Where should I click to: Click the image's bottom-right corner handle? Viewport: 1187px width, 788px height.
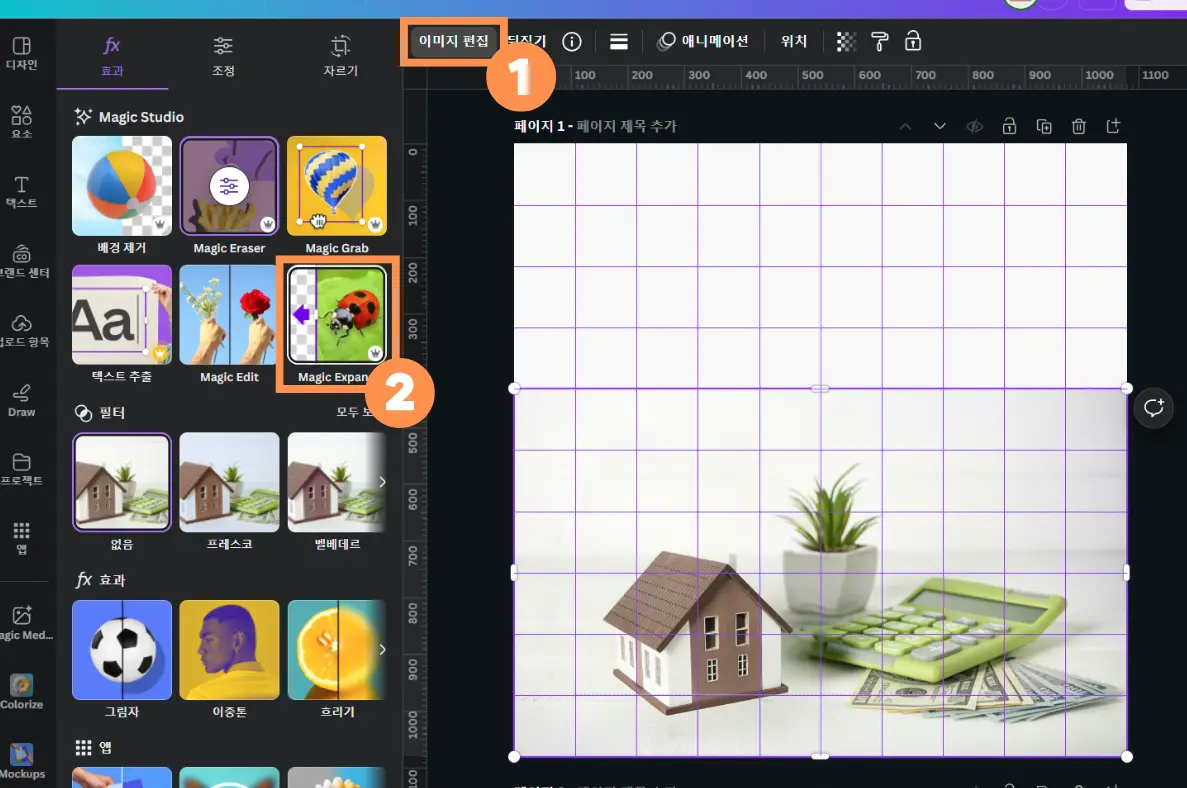click(x=1126, y=756)
